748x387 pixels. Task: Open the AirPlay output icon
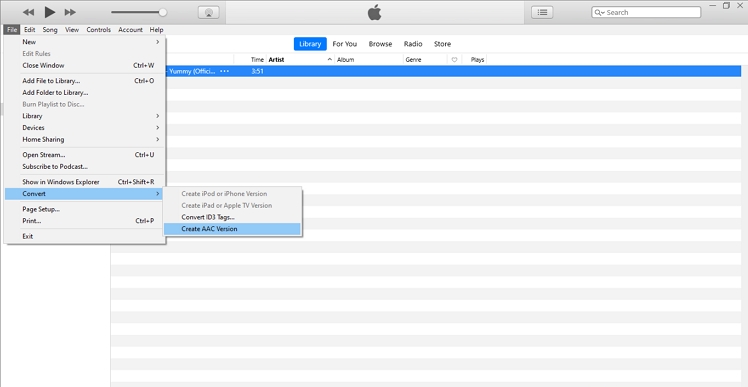pyautogui.click(x=208, y=13)
